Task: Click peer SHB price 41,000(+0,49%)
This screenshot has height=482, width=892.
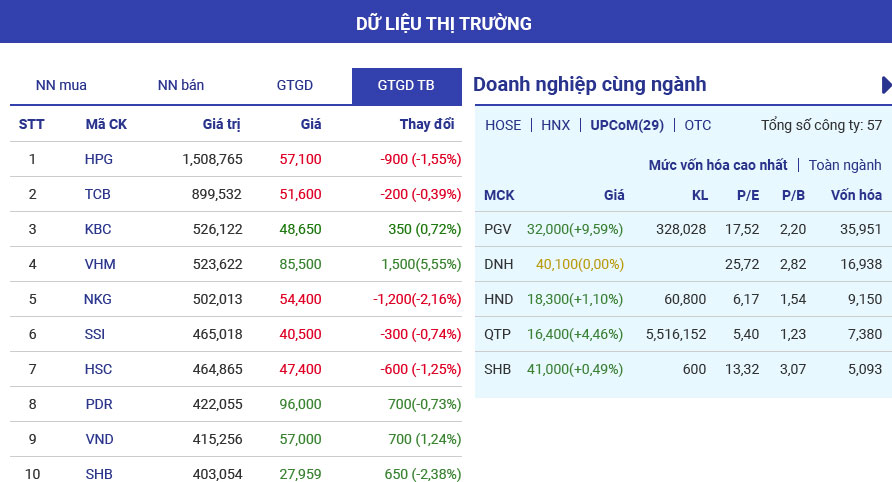Action: [x=575, y=369]
